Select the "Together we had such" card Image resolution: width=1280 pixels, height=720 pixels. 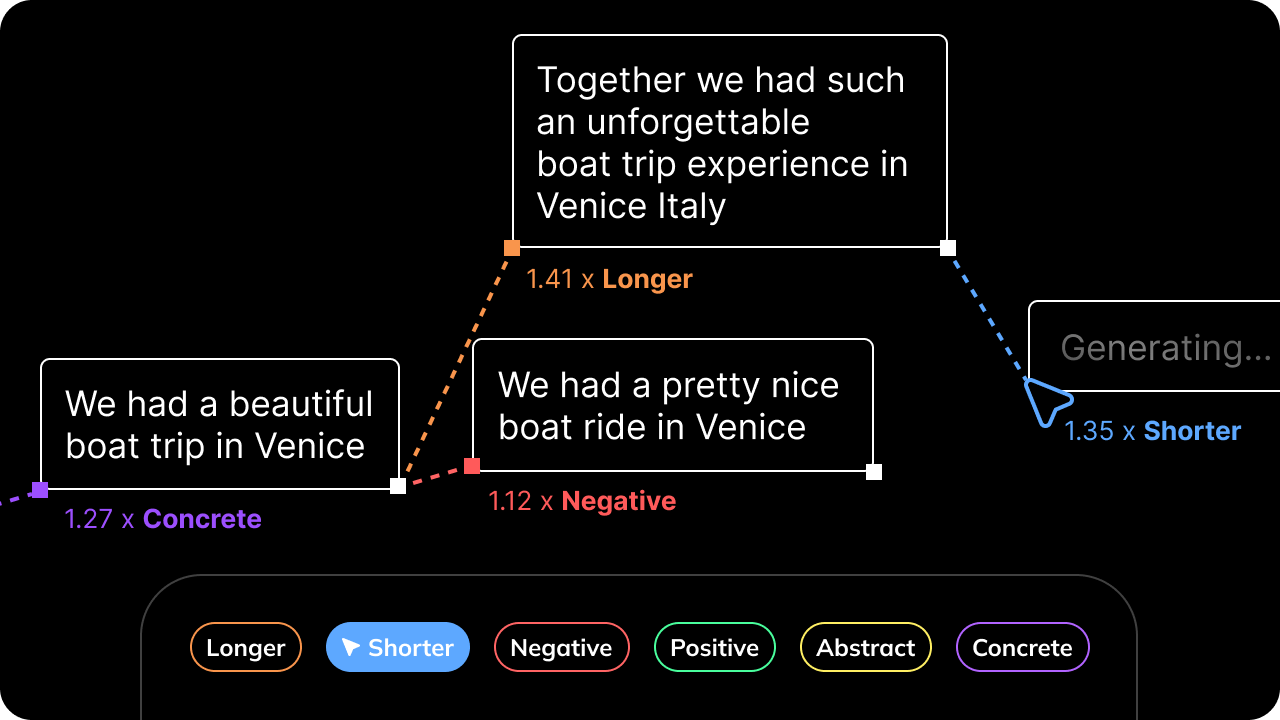[x=730, y=141]
